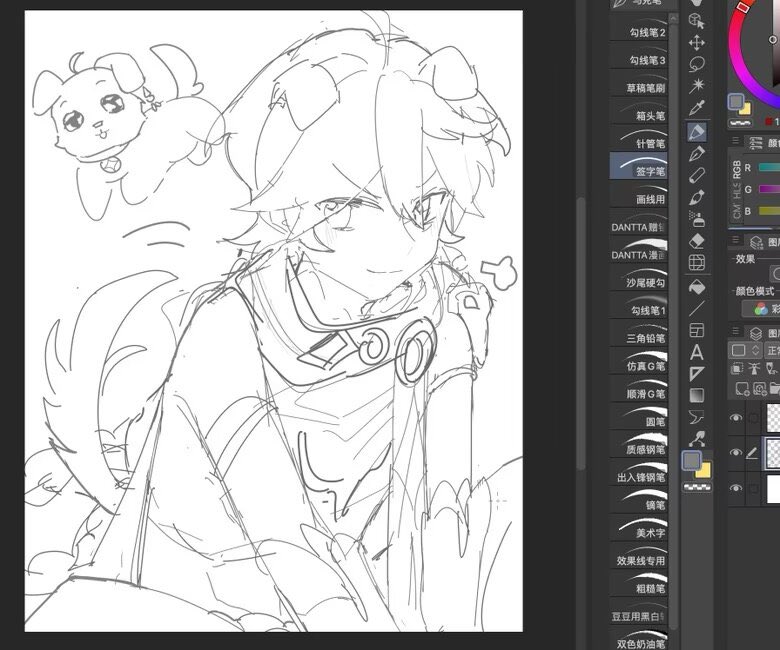Select the transparent color swatch in toolbar
The width and height of the screenshot is (780, 650).
697,487
